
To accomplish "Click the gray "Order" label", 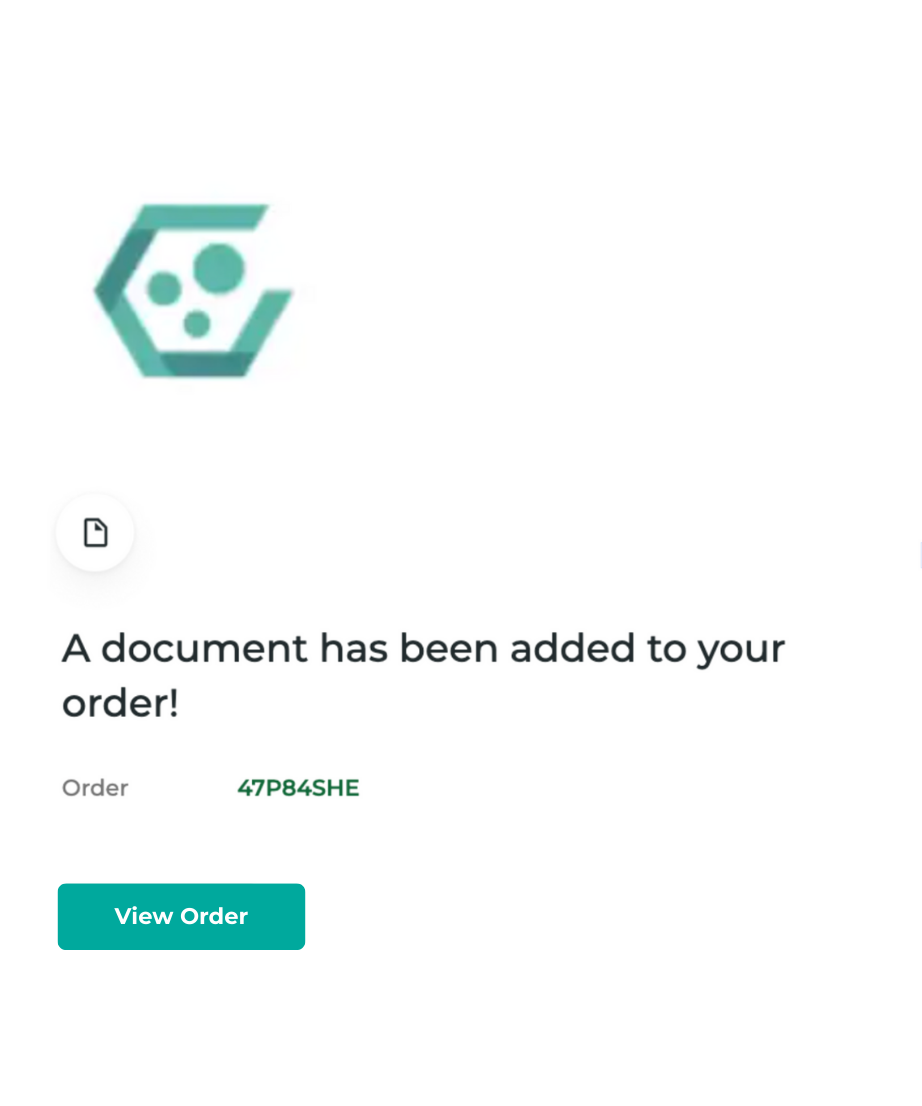I will (95, 788).
